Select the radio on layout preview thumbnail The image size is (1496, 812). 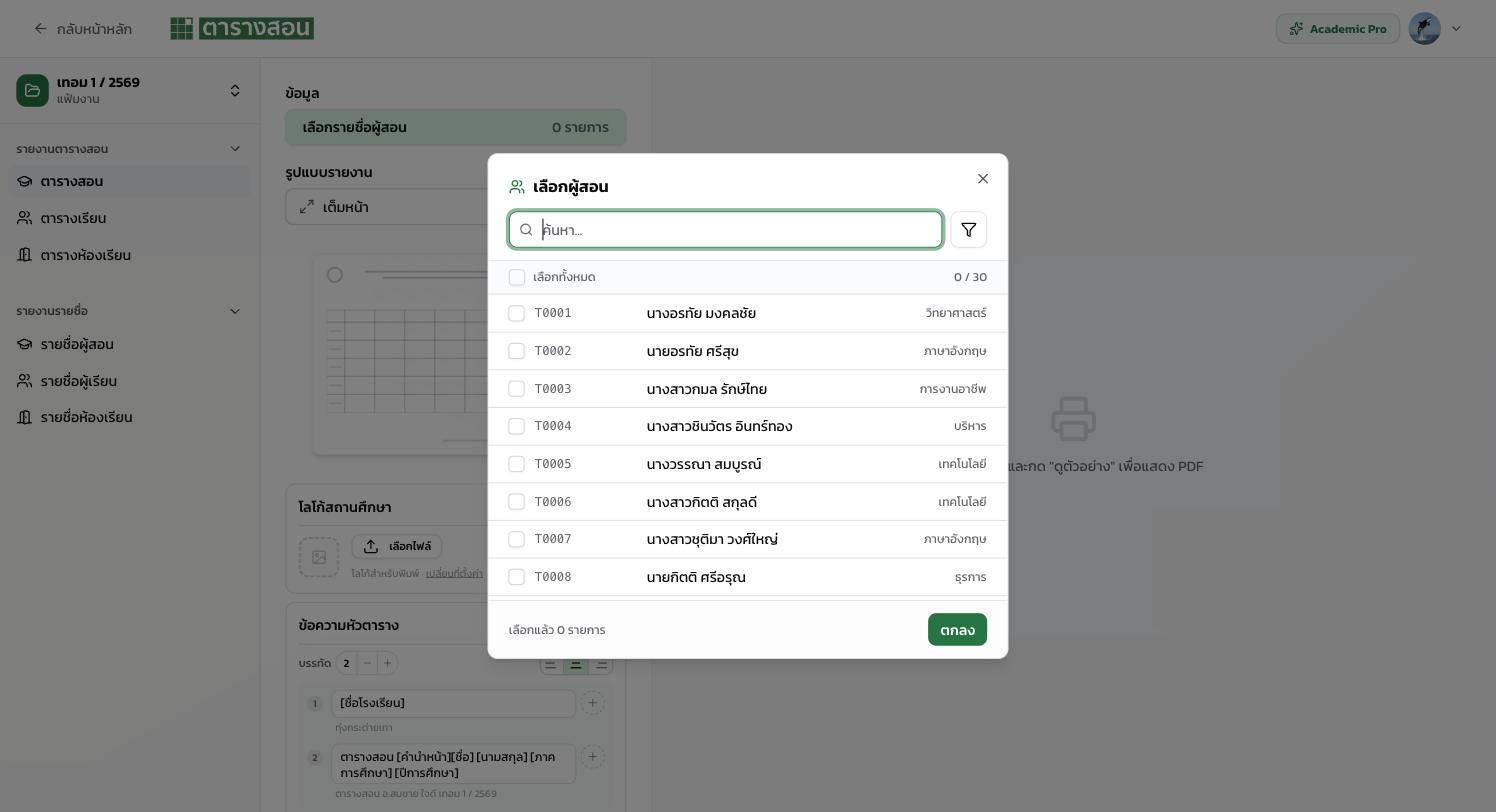point(335,275)
